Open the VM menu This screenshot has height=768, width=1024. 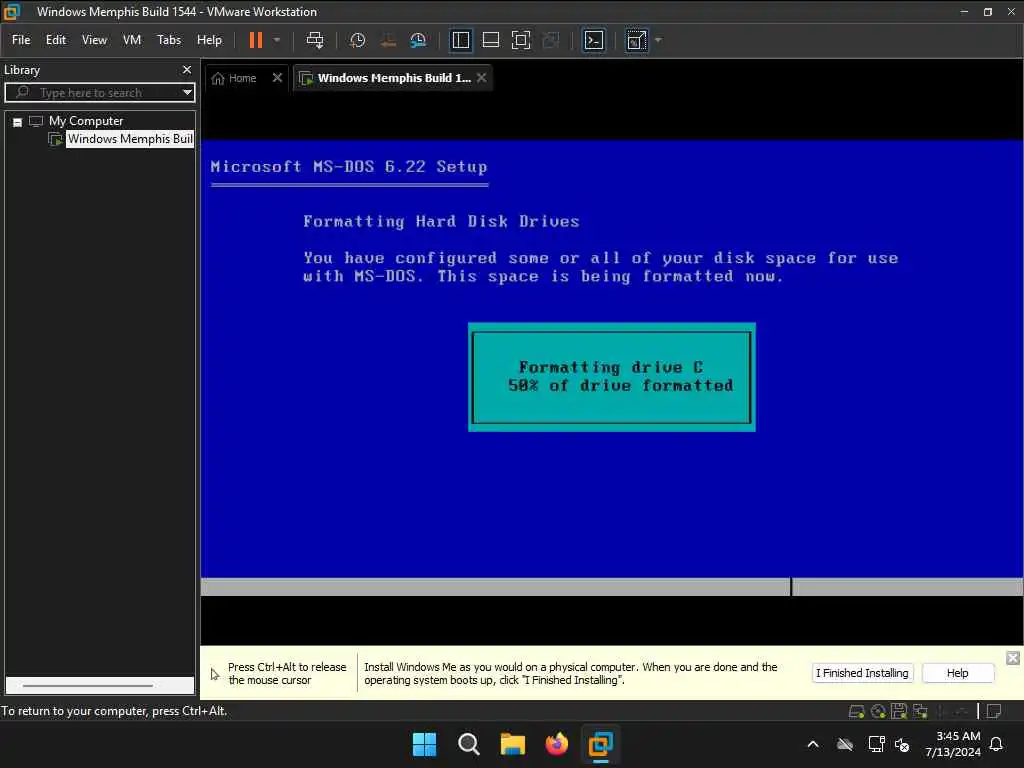point(132,40)
